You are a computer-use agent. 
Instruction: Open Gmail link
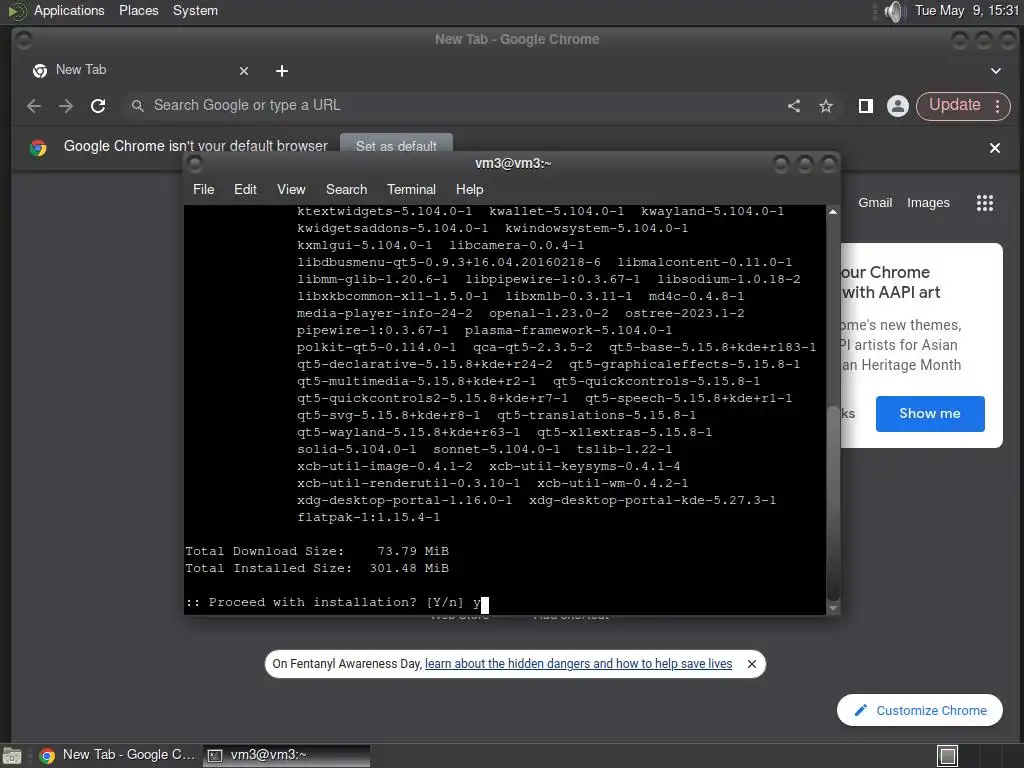(875, 203)
